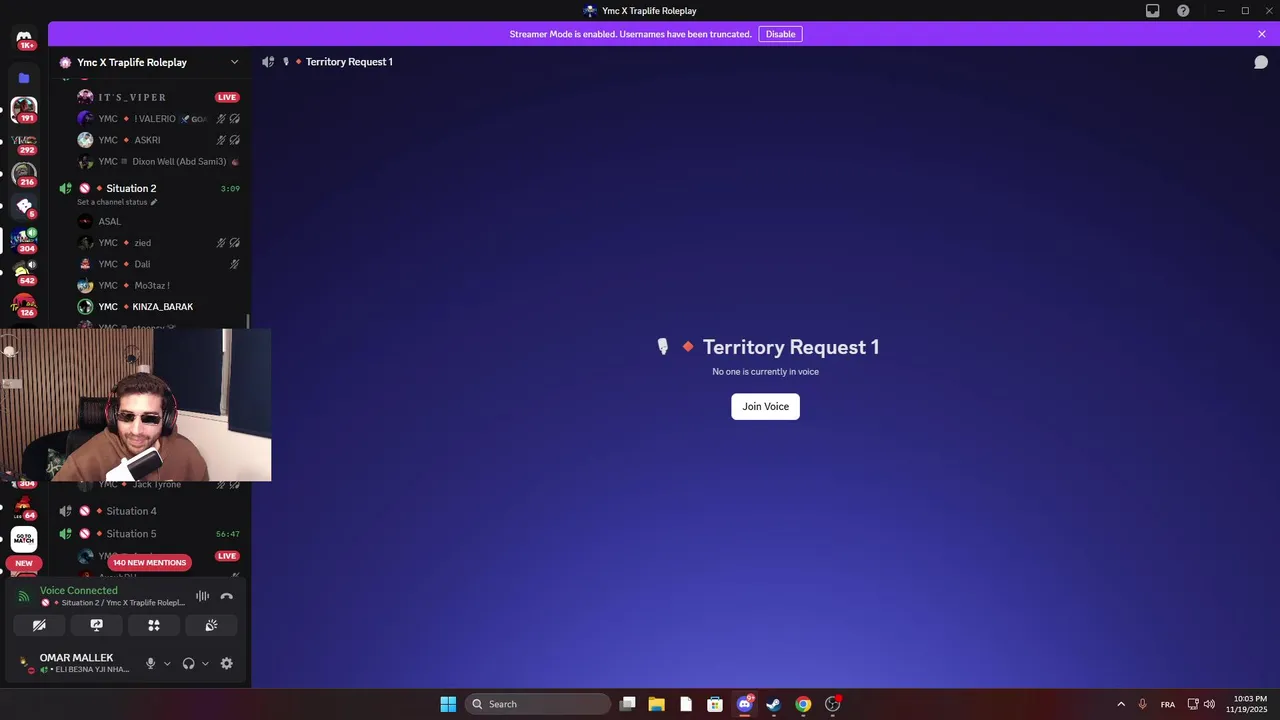Switch FRA keyboard language indicator
The height and width of the screenshot is (720, 1280).
[x=1168, y=704]
